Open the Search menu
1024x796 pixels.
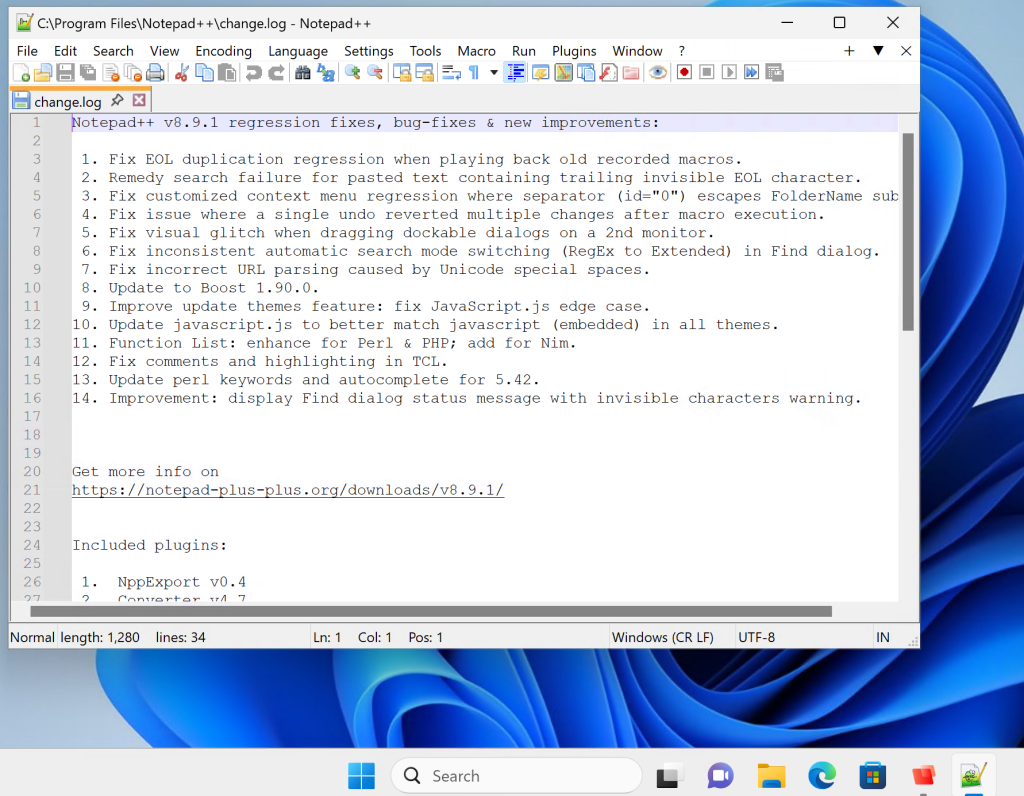[x=113, y=51]
